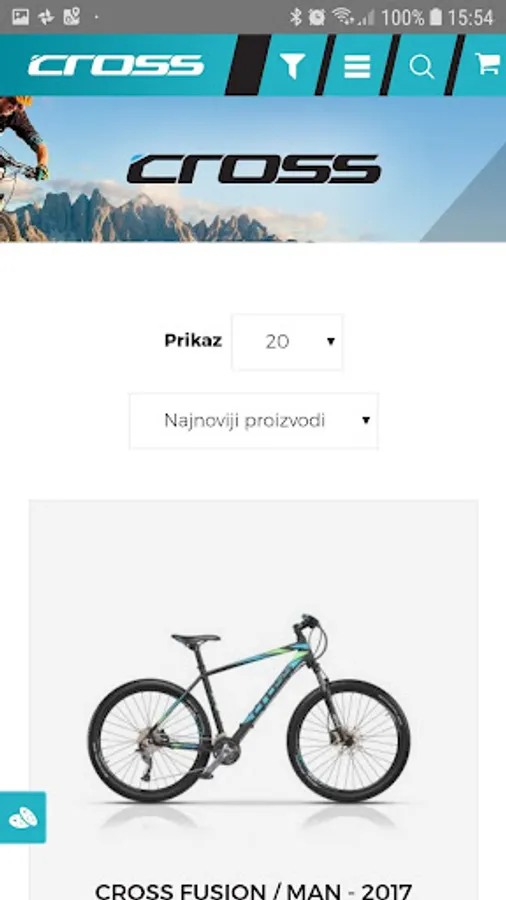Tap the battery status icon
Screen dimensions: 506x900
click(436, 17)
